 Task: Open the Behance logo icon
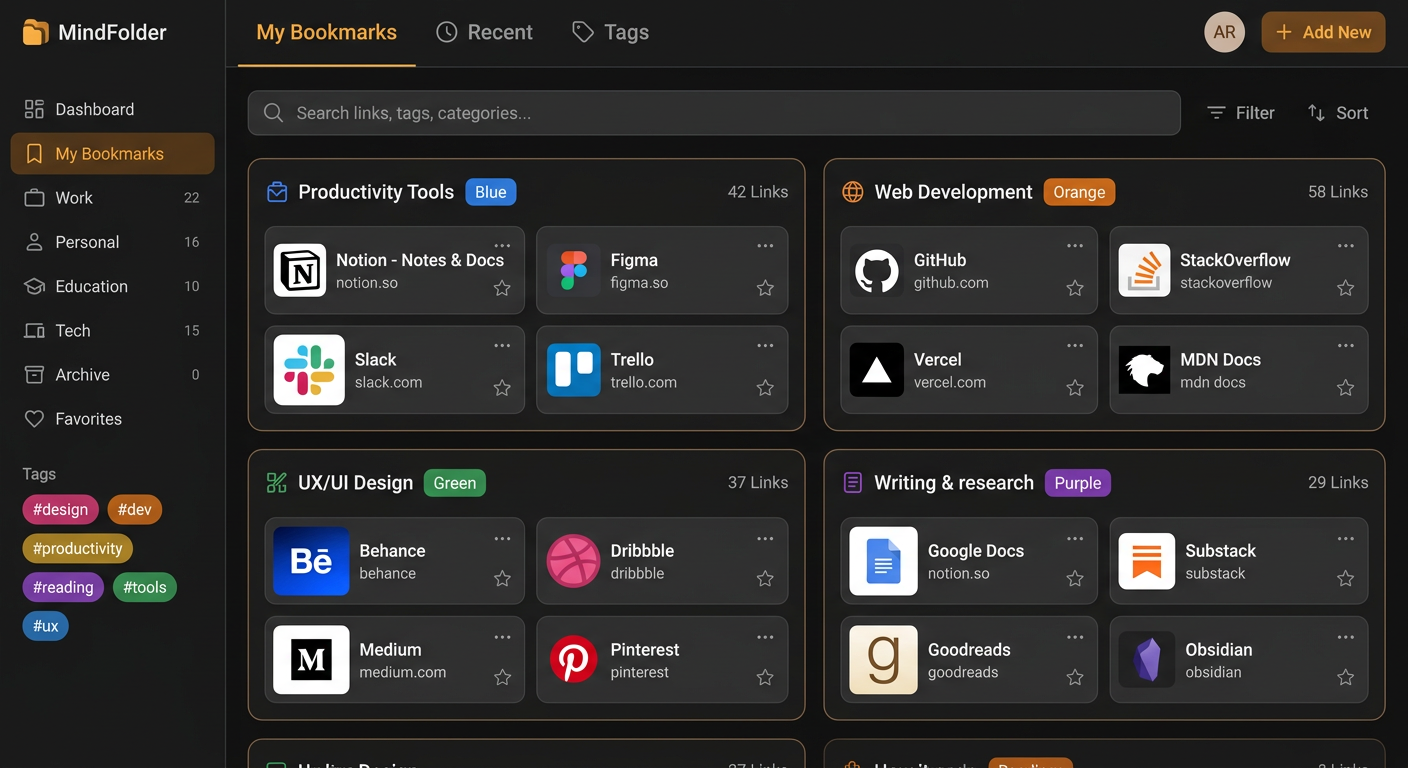(x=311, y=561)
